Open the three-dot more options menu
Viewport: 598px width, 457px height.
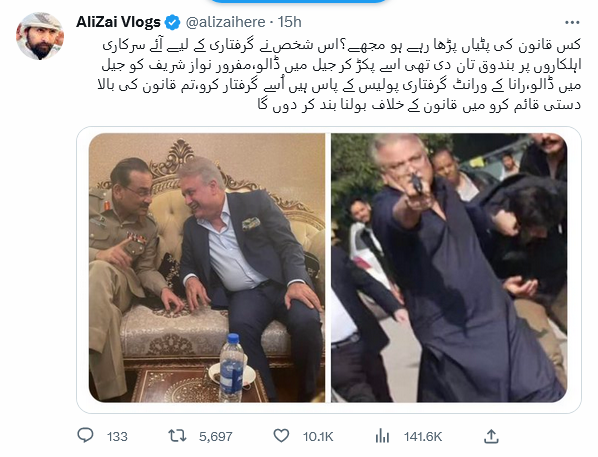click(x=572, y=23)
